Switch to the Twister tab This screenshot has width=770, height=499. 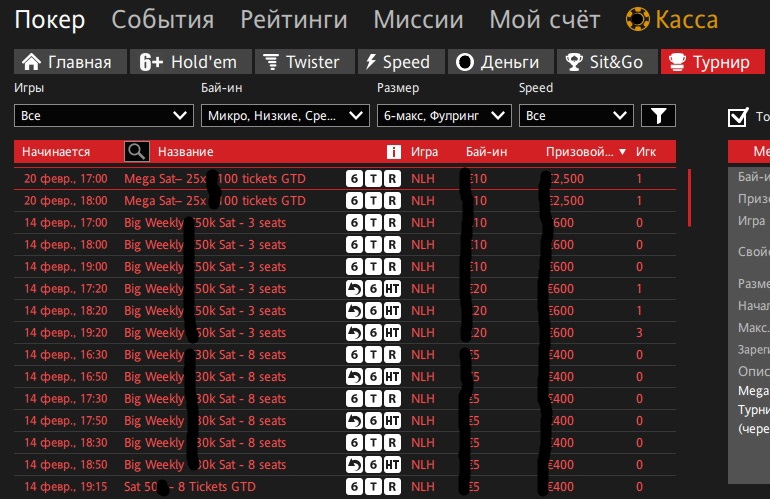coord(304,62)
